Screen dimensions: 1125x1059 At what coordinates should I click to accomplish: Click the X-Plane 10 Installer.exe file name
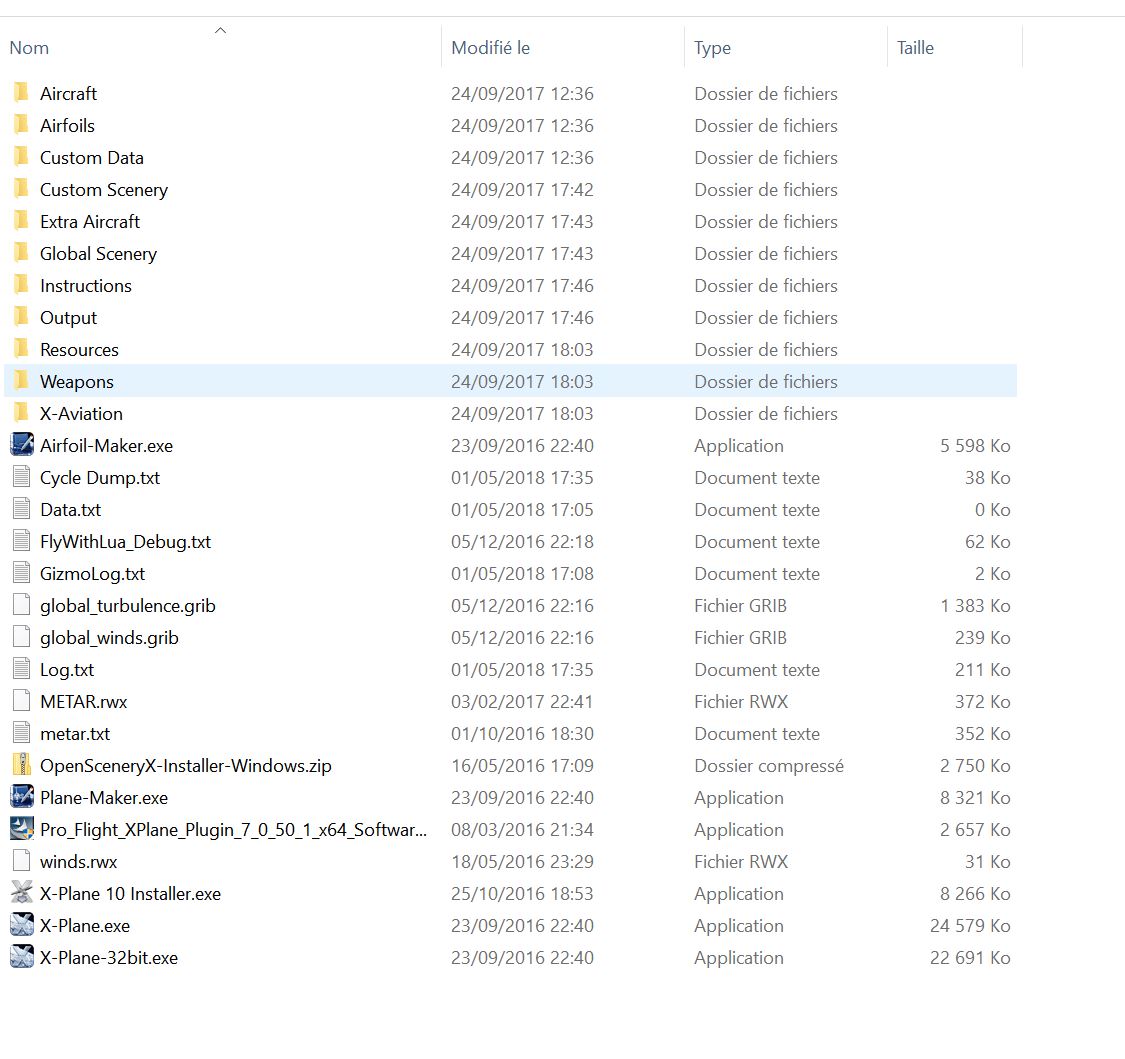131,894
